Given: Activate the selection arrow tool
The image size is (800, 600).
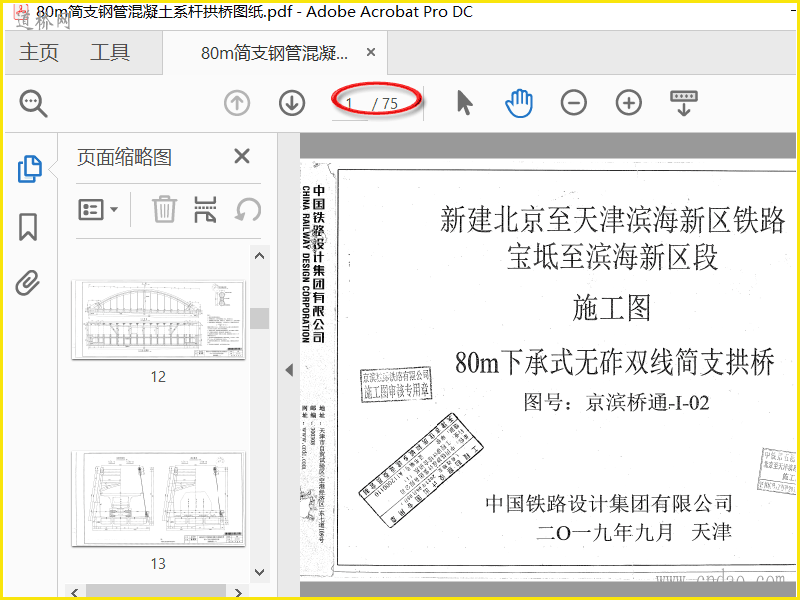Looking at the screenshot, I should [x=464, y=103].
